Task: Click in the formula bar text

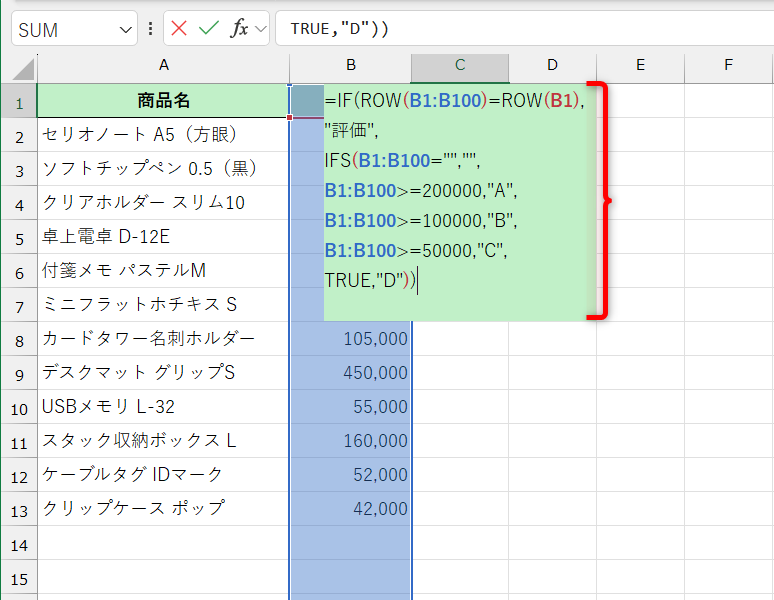Action: coord(340,29)
